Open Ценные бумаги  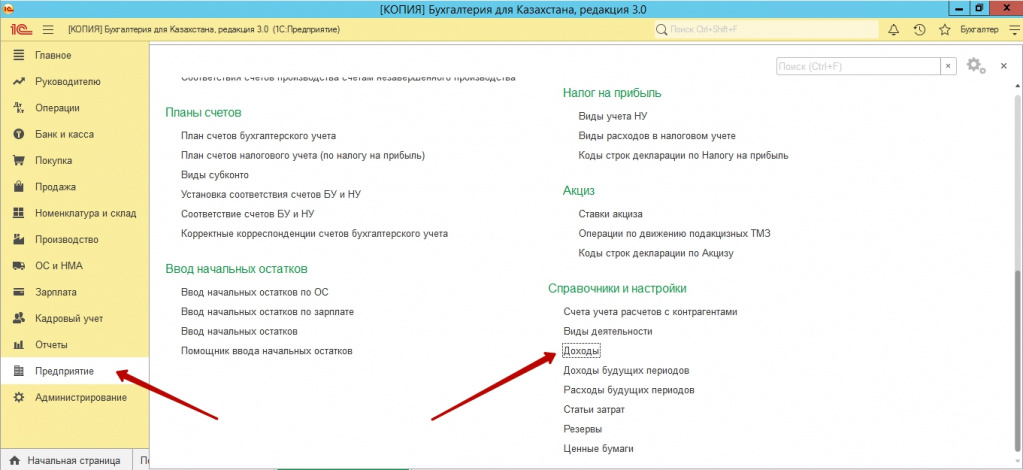pos(598,449)
